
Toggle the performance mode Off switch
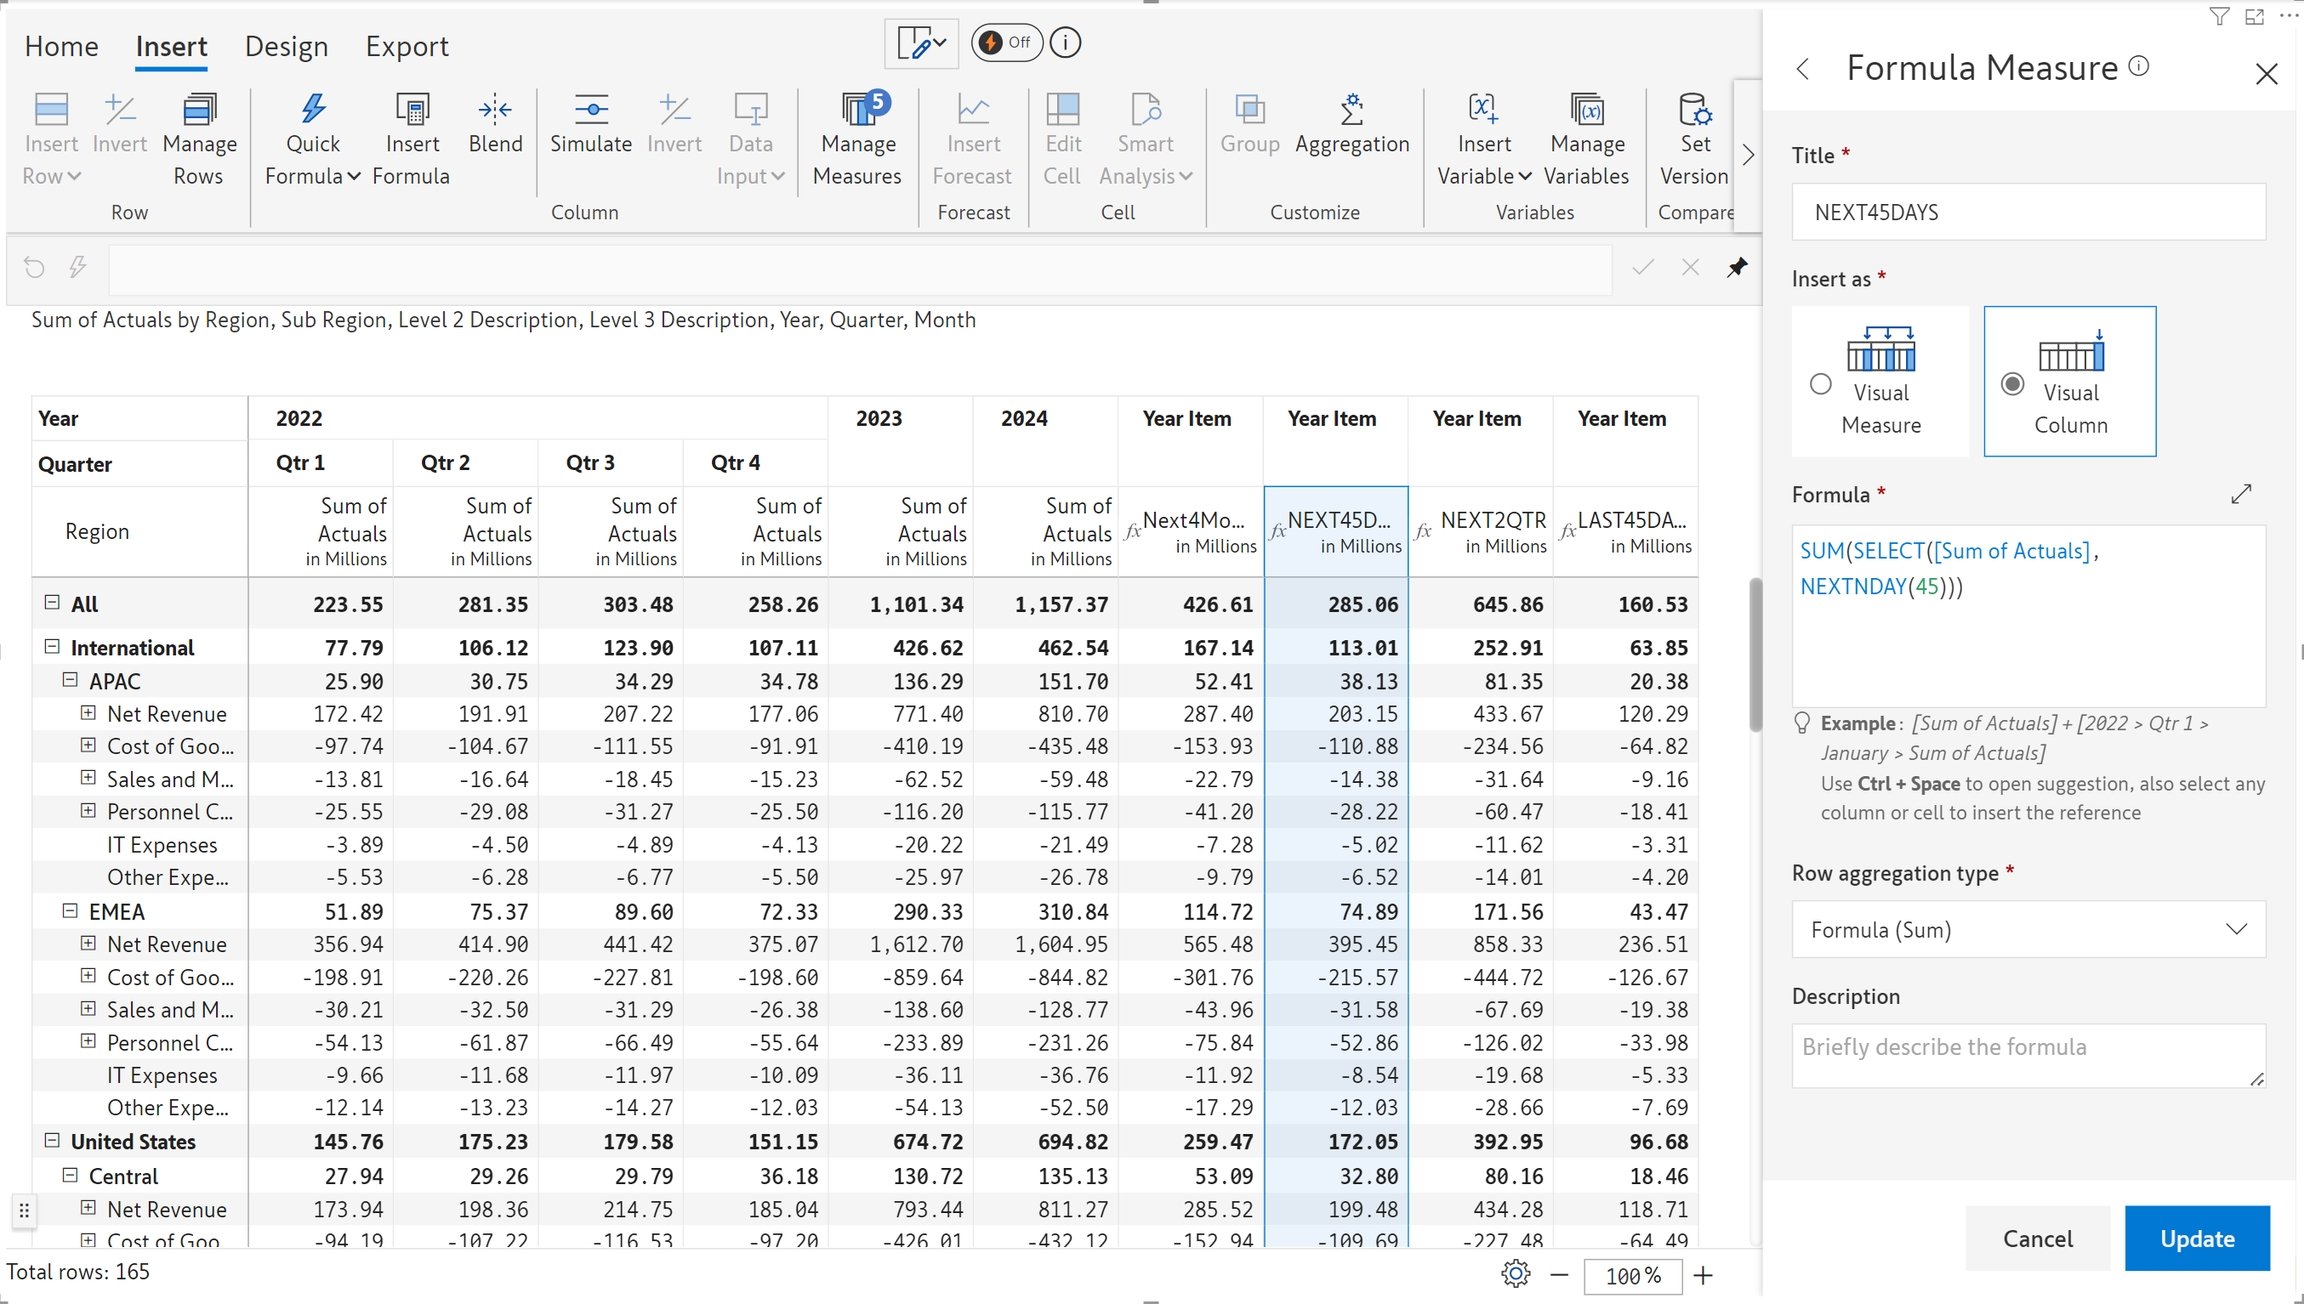(x=1006, y=43)
